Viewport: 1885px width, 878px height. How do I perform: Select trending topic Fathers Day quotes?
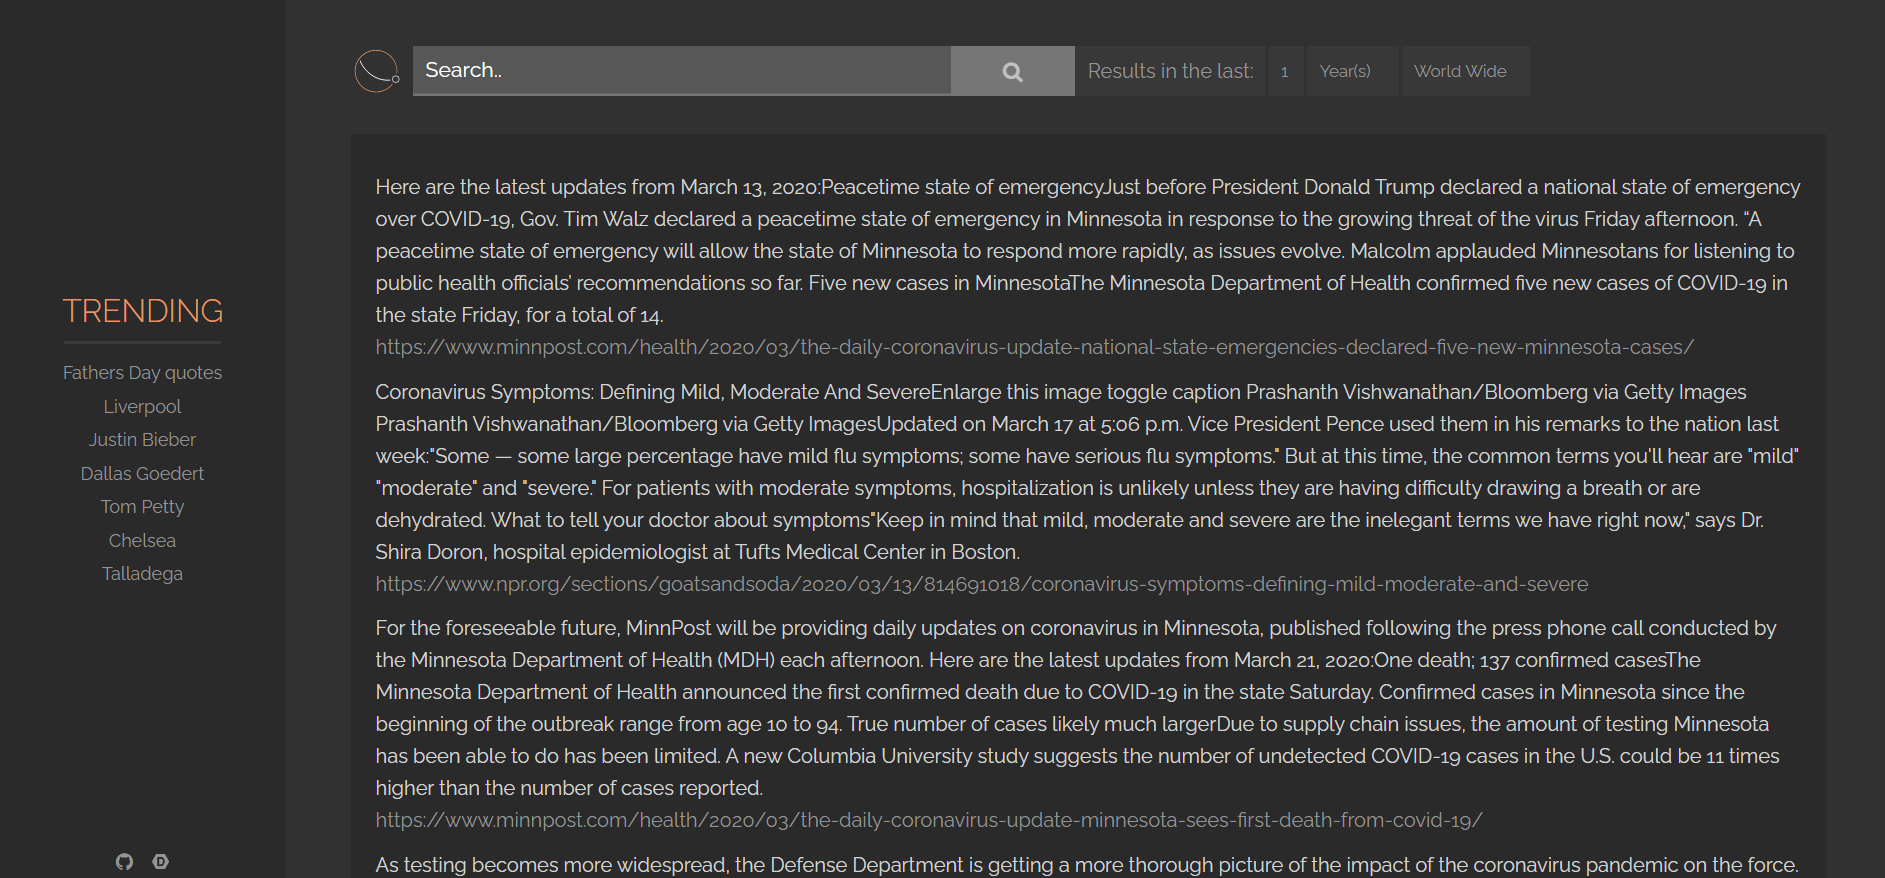pyautogui.click(x=142, y=373)
